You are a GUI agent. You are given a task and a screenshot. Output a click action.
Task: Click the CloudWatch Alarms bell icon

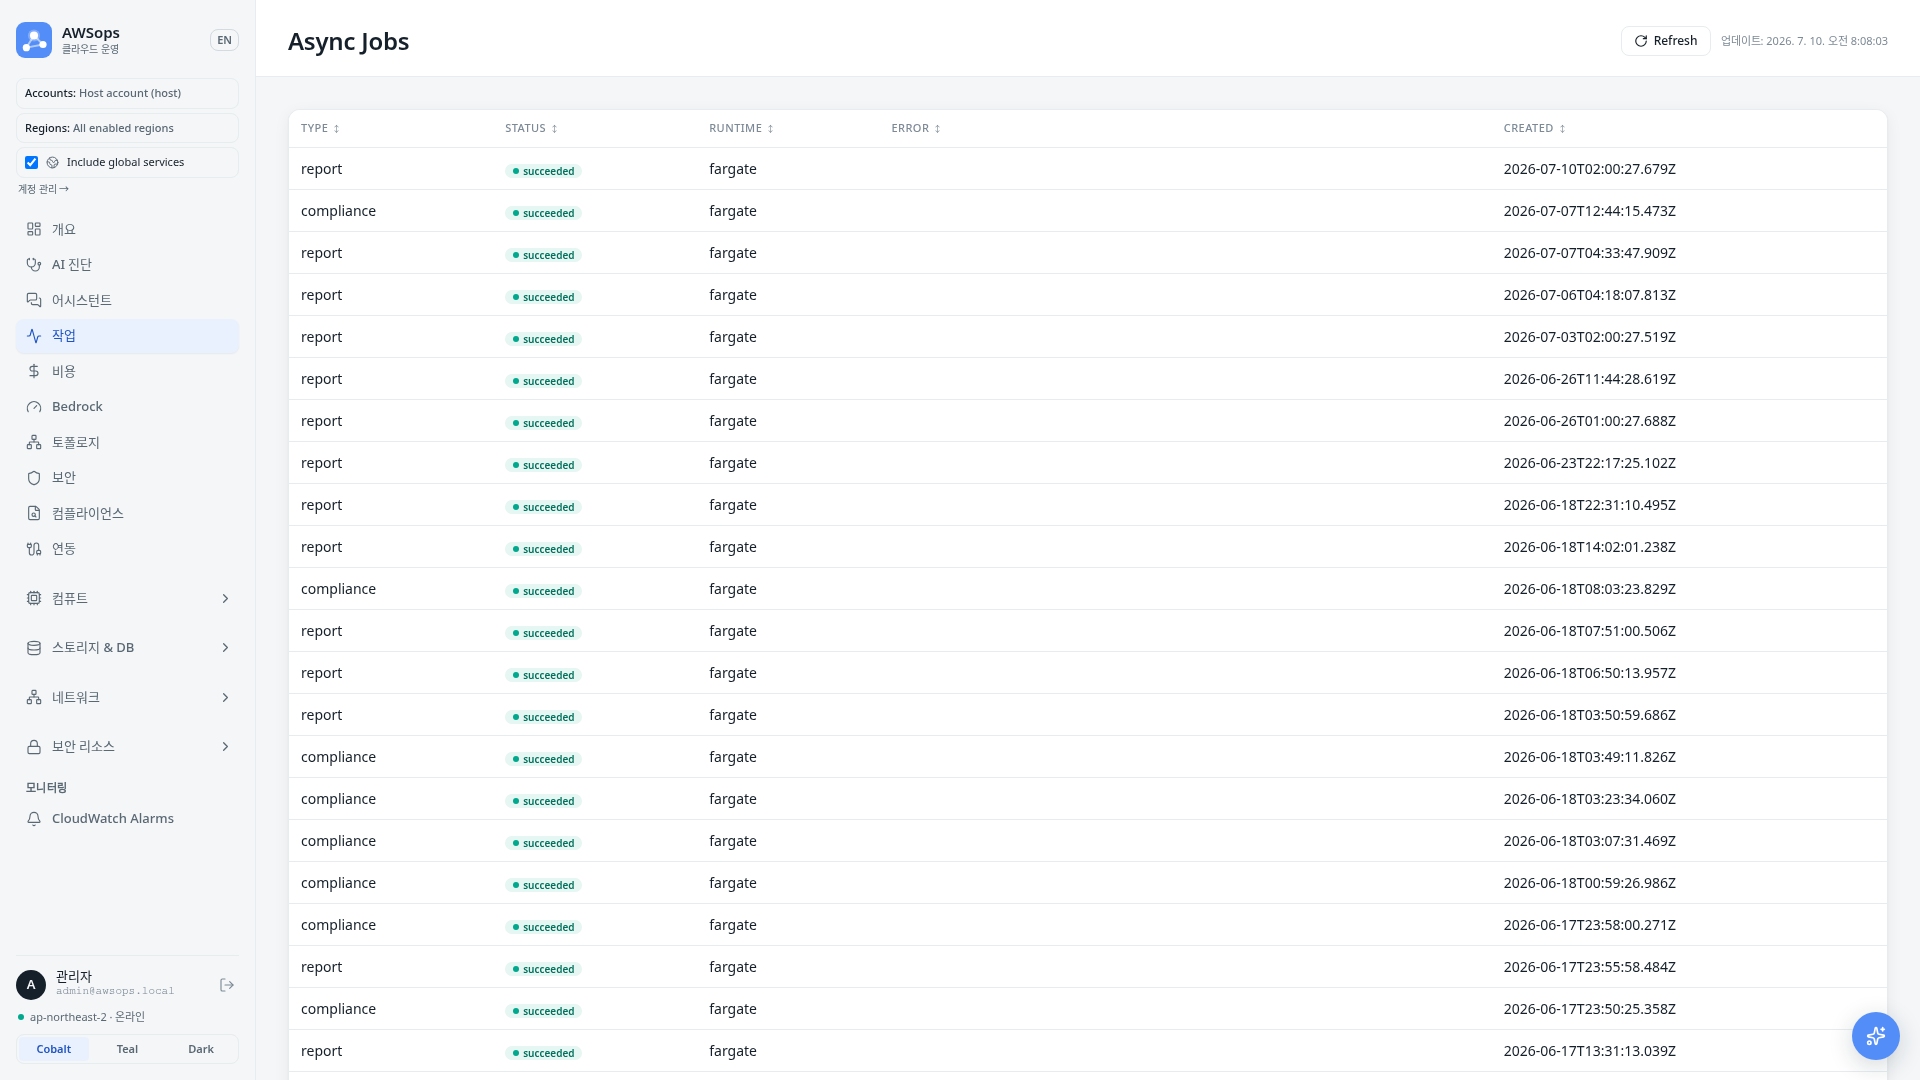point(34,819)
